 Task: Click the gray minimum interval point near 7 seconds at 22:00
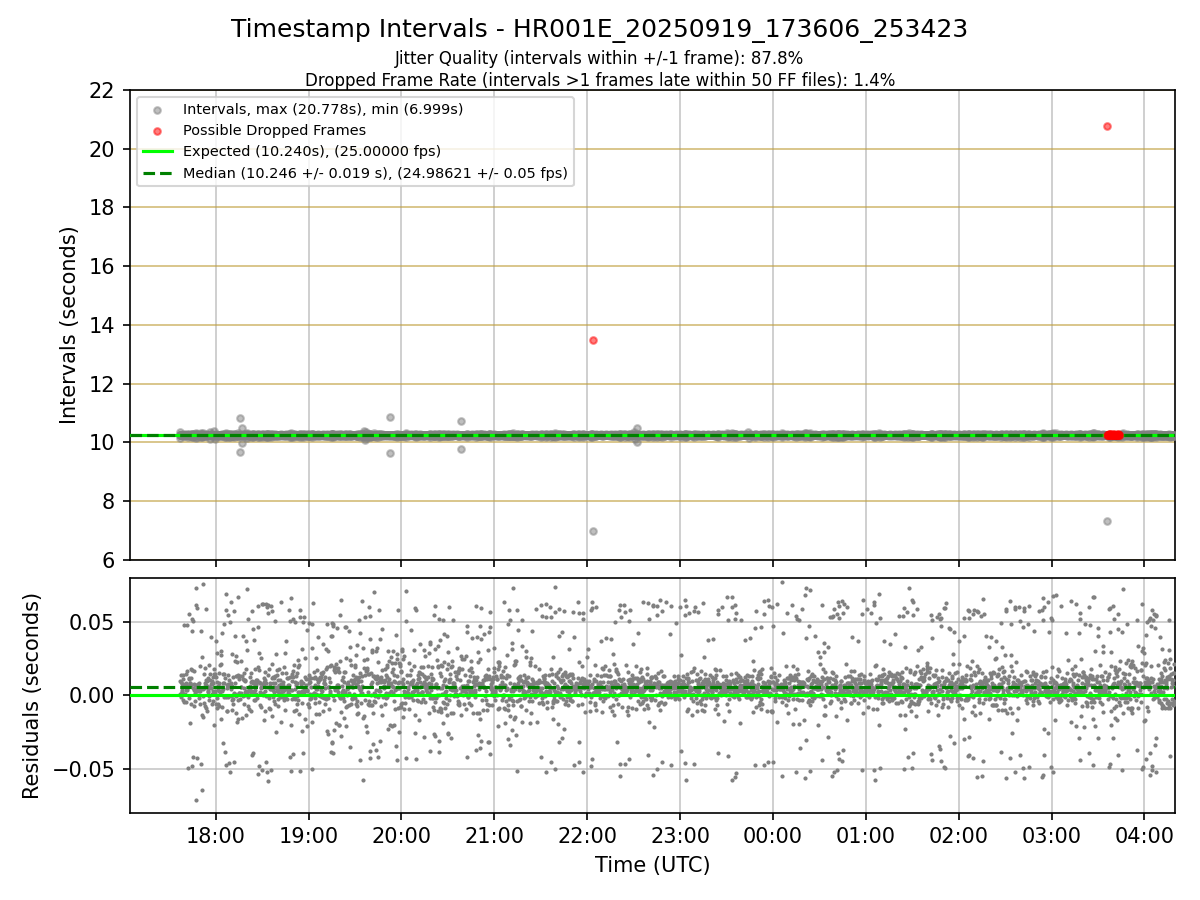pyautogui.click(x=593, y=531)
